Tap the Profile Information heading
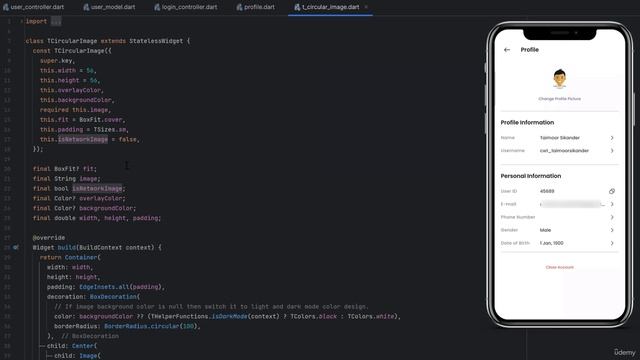640x360 pixels. pyautogui.click(x=527, y=122)
